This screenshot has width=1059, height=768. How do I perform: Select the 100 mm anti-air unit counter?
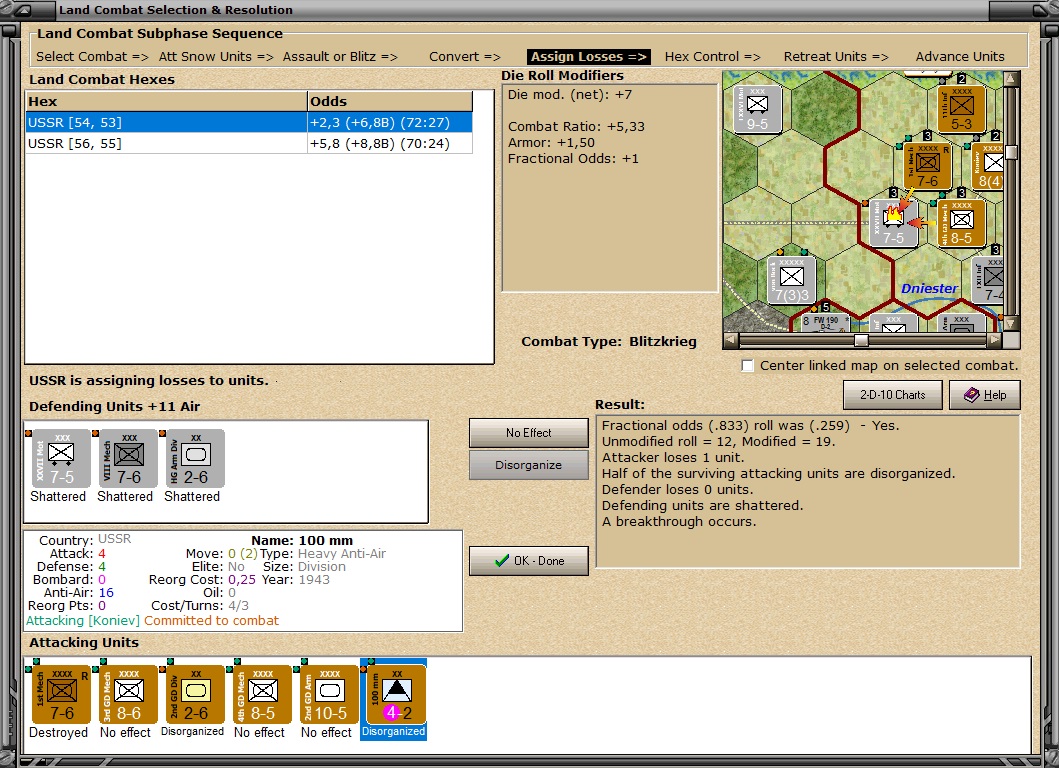click(x=393, y=695)
